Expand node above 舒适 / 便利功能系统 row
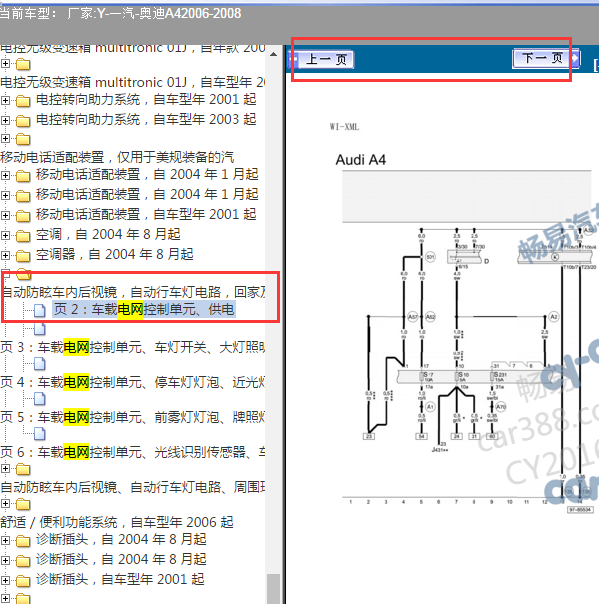The image size is (599, 604). pos(5,503)
